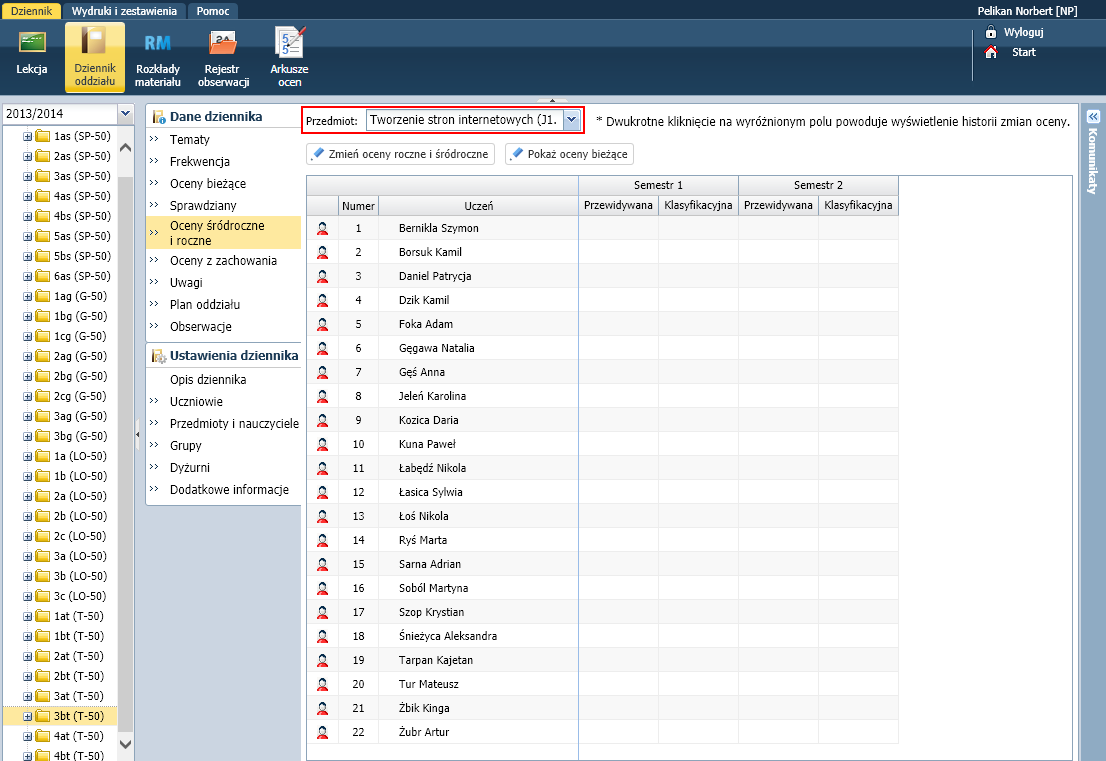Screen dimensions: 1106x761
Task: Click student icon for Łoś Nikola
Action: click(322, 516)
